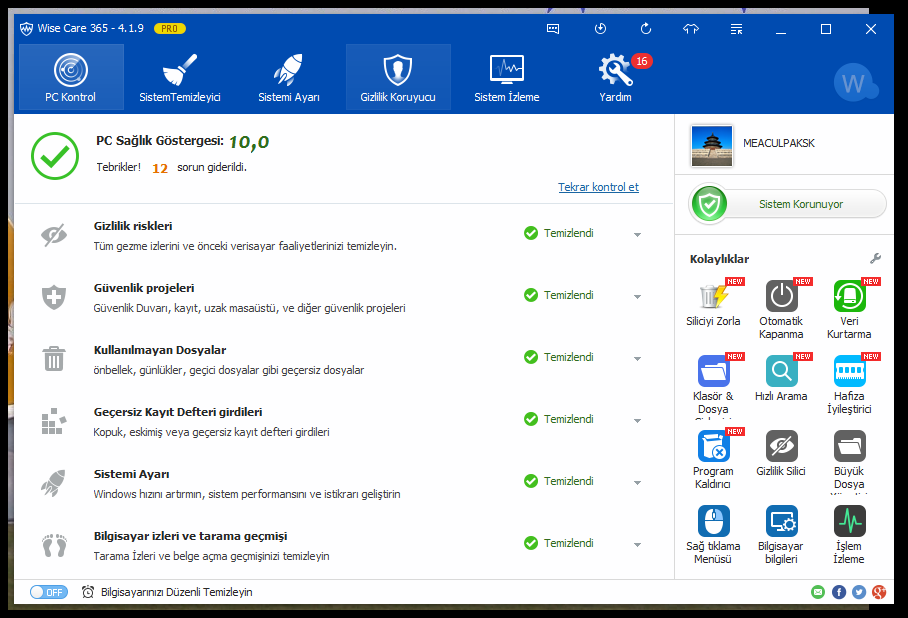
Task: Open the Yardım tab
Action: click(615, 77)
